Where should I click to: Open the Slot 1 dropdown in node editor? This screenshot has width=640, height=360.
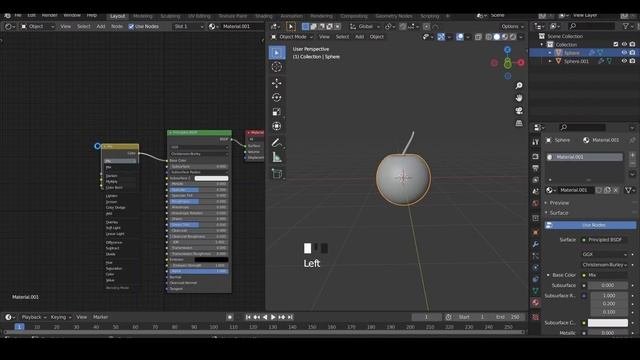tap(188, 27)
